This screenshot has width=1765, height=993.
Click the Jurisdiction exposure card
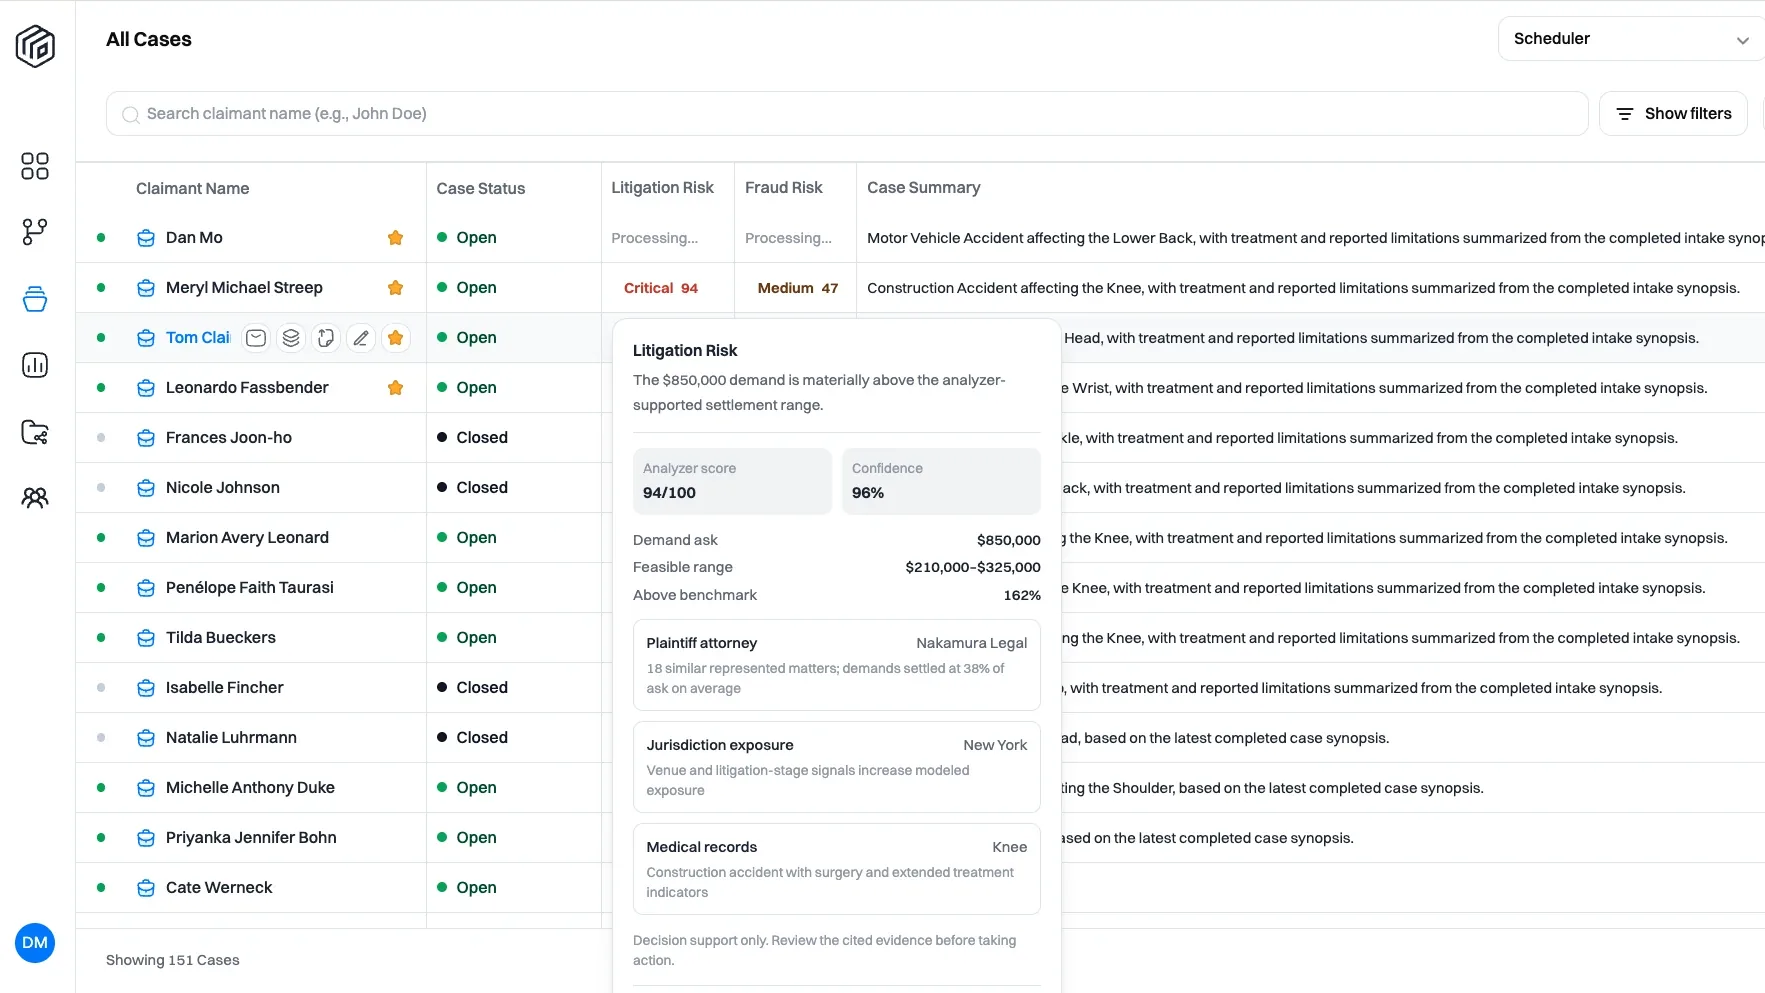coord(837,767)
